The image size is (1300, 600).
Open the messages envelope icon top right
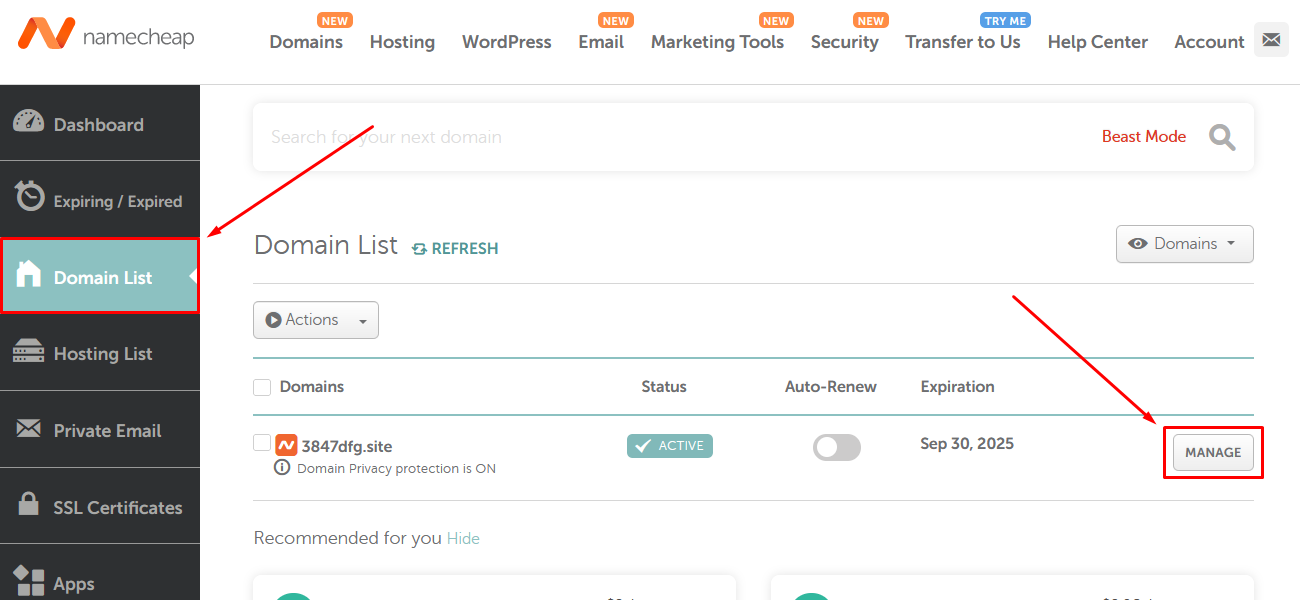(1271, 39)
